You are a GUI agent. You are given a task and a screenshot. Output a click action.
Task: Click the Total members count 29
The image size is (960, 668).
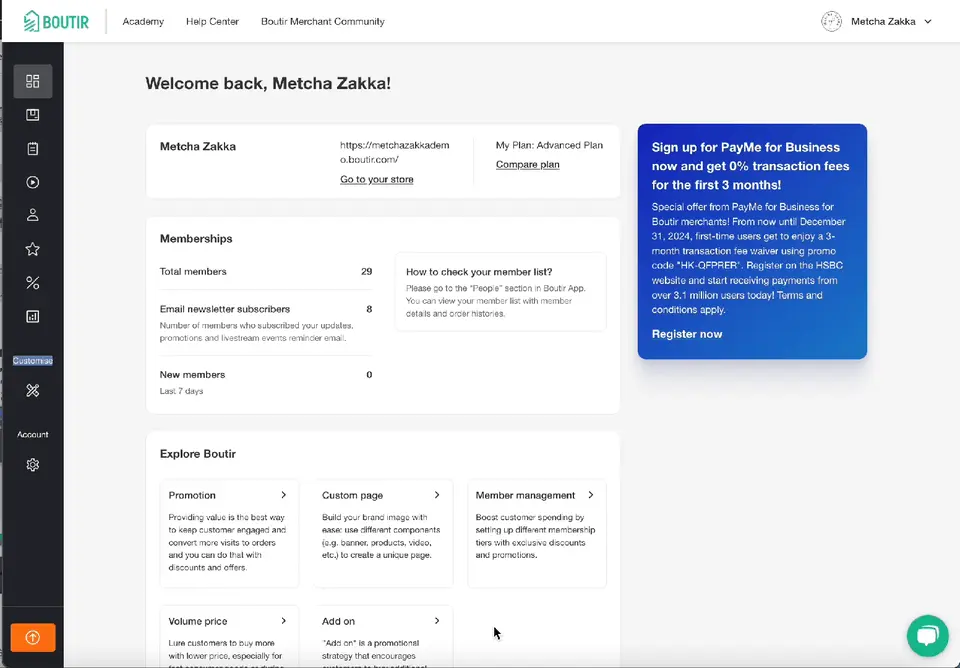367,271
